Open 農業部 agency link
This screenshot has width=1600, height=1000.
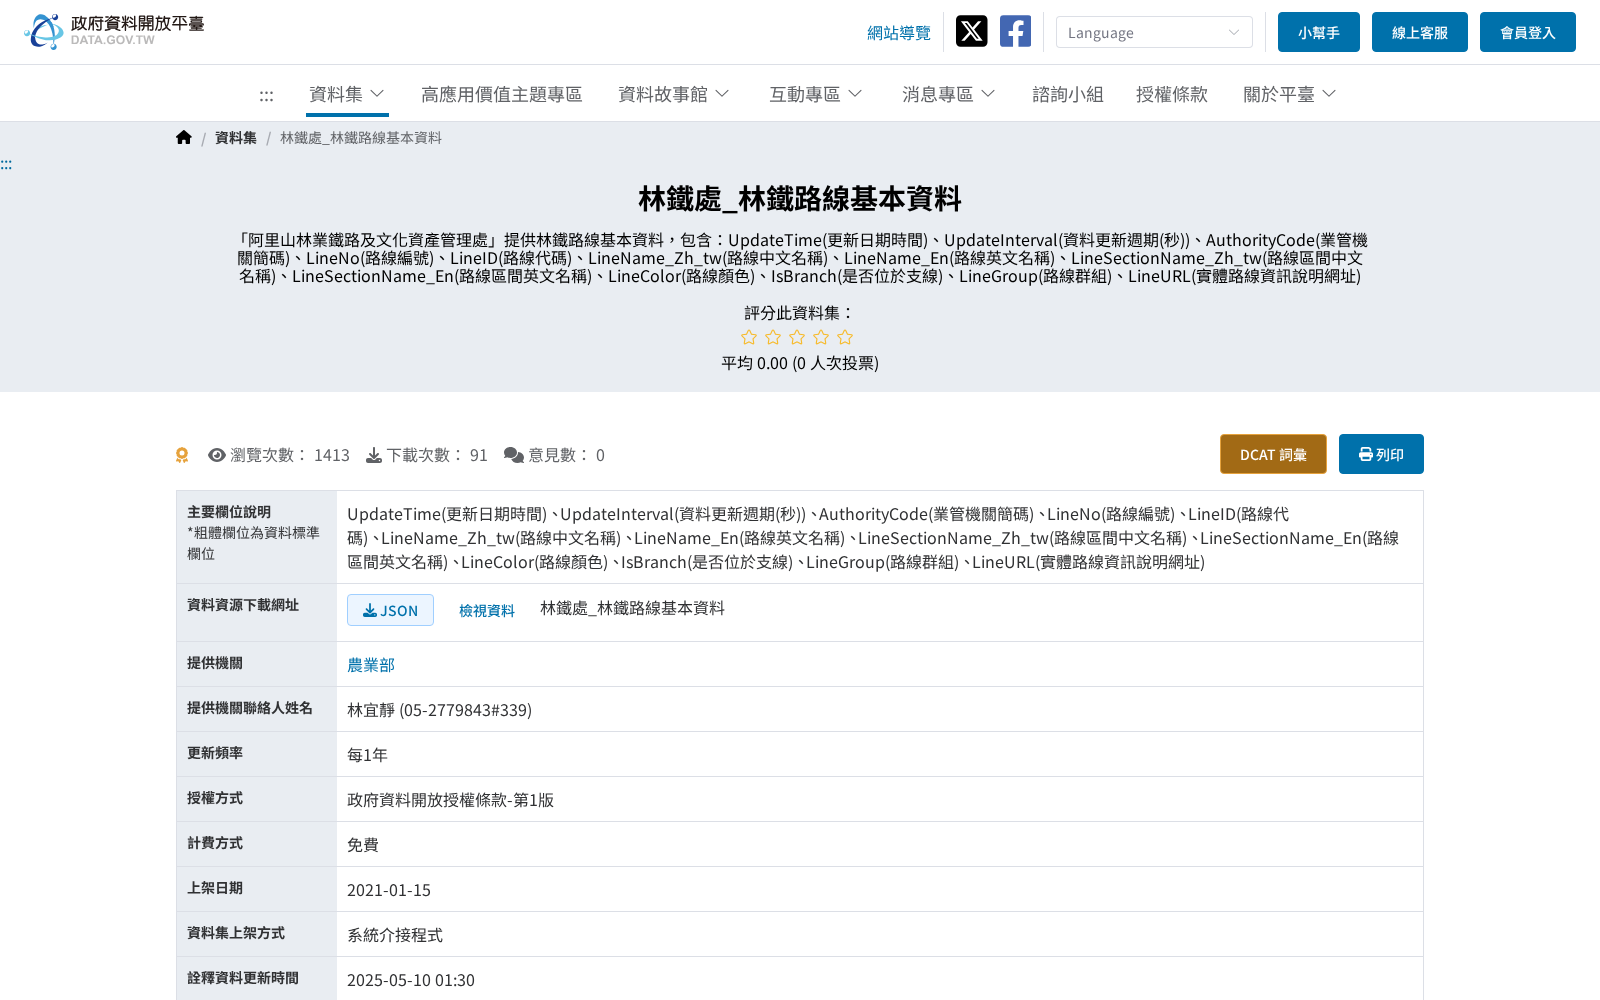pyautogui.click(x=371, y=665)
